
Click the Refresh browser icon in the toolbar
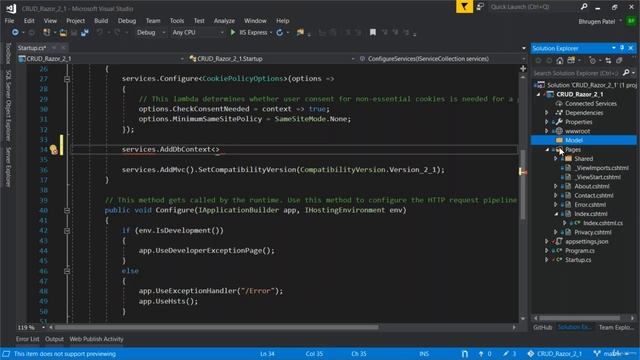pyautogui.click(x=280, y=32)
